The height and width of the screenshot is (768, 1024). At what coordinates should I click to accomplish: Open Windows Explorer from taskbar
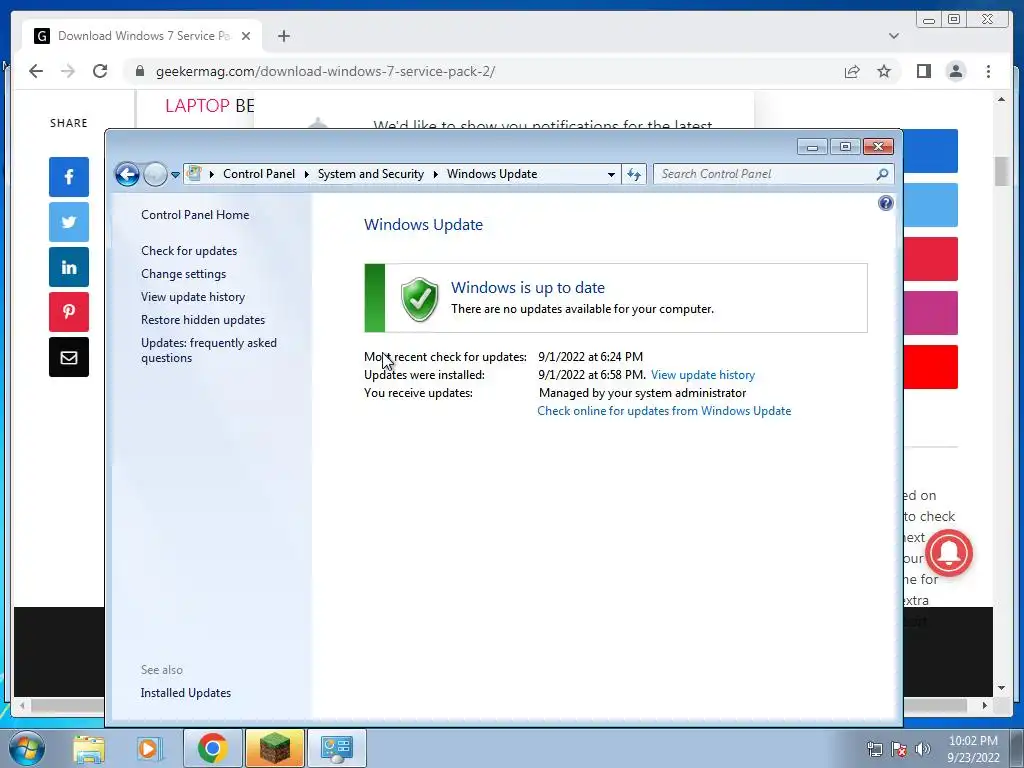coord(89,748)
